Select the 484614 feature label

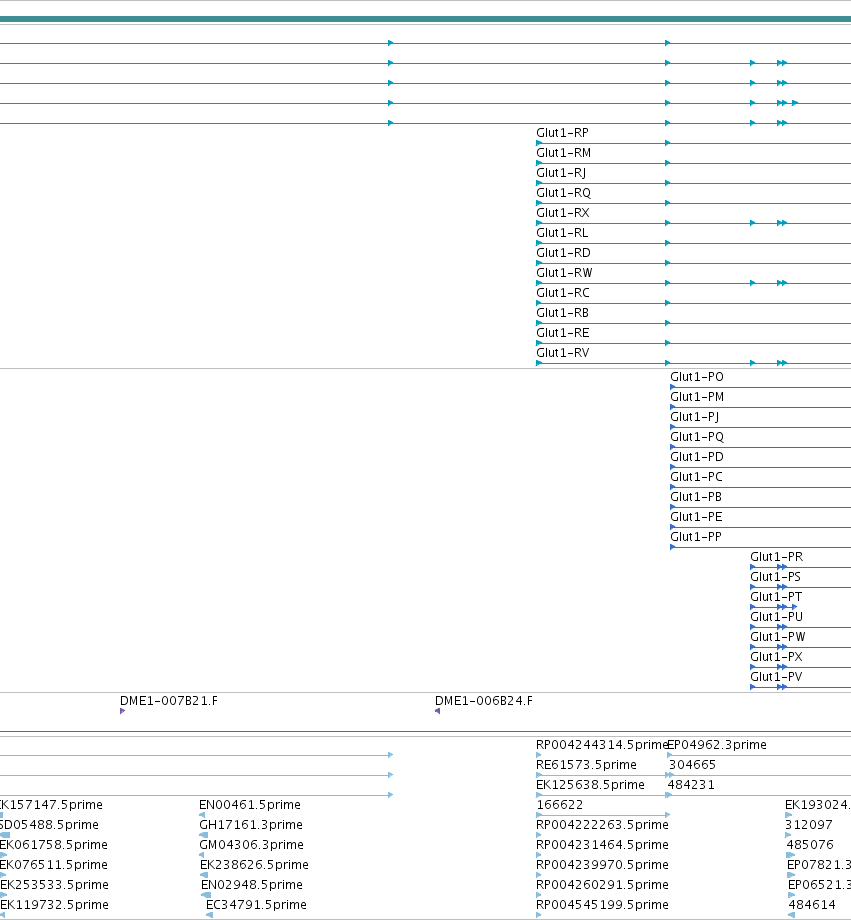coord(812,904)
